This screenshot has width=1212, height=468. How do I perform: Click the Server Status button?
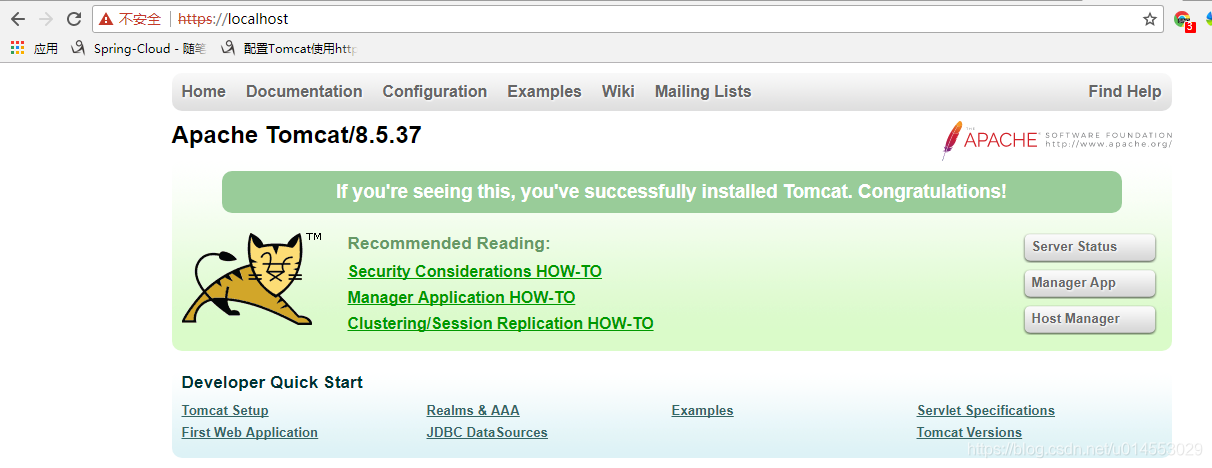1089,247
